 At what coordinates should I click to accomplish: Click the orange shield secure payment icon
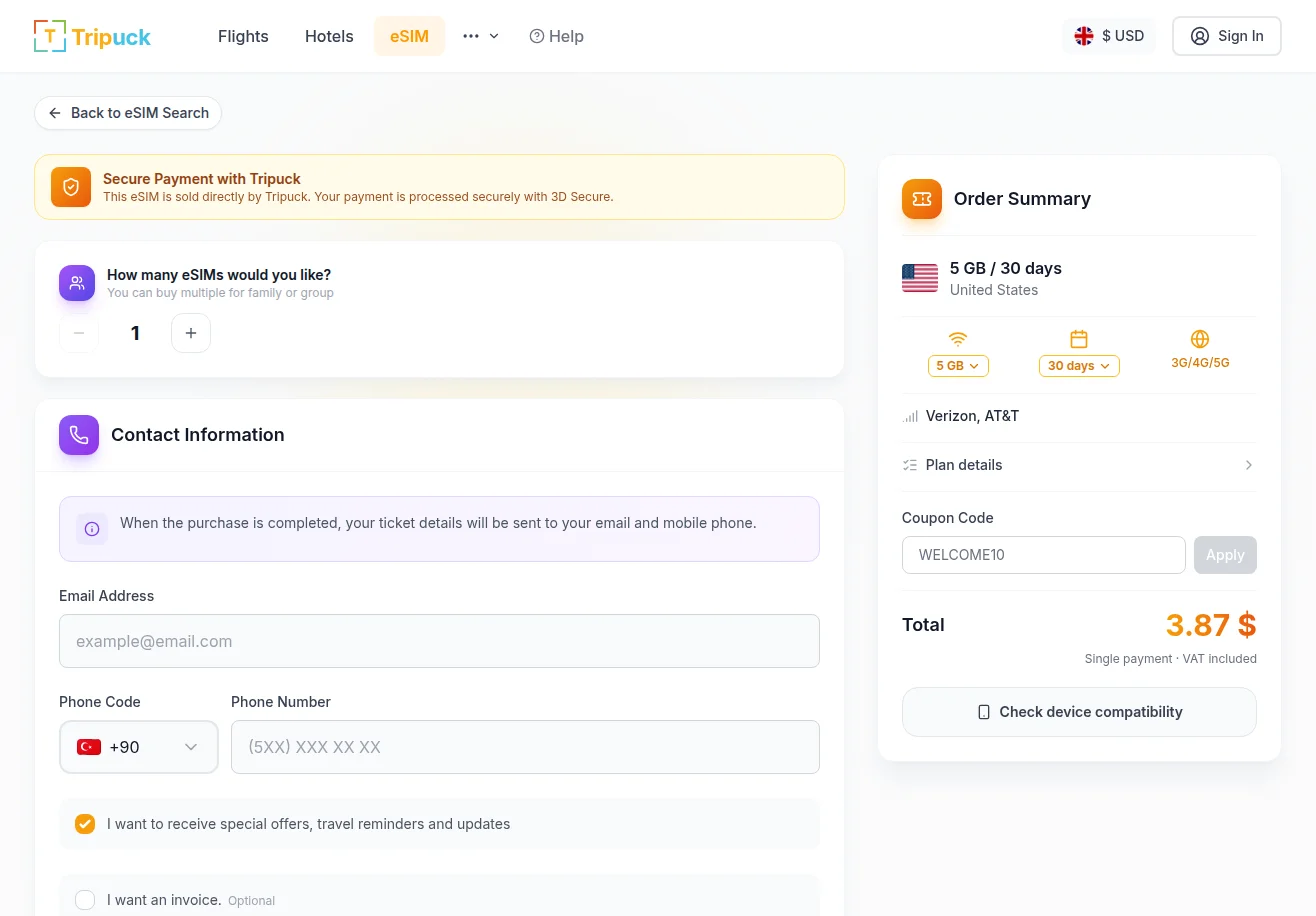click(x=71, y=187)
